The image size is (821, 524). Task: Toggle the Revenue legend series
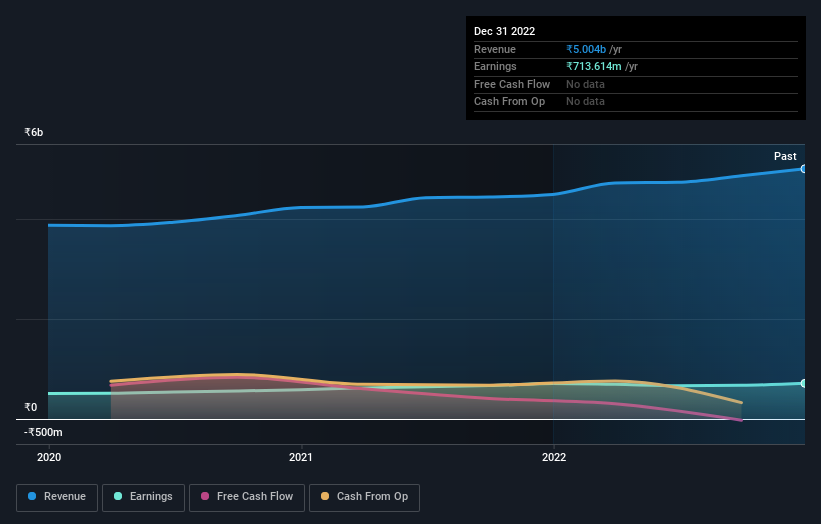[x=57, y=497]
